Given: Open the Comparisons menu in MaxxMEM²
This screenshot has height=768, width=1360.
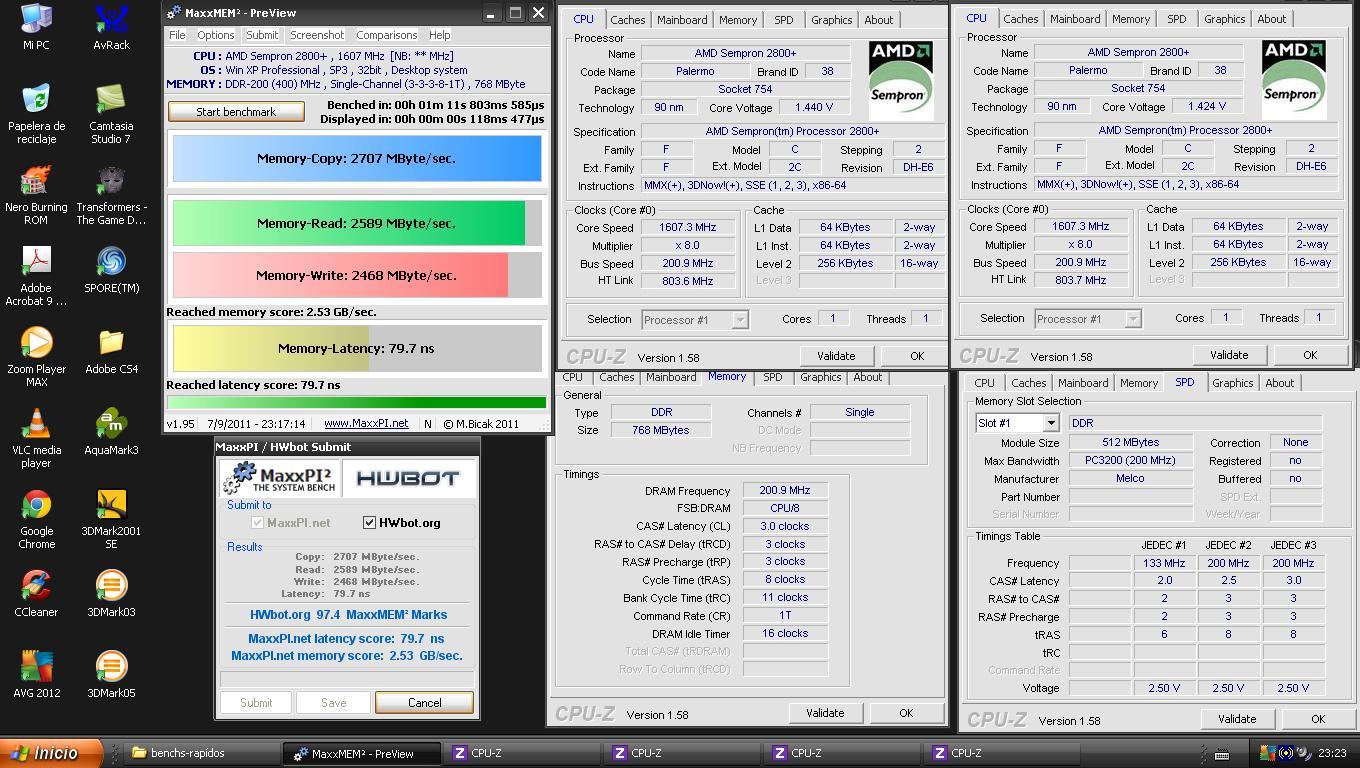Looking at the screenshot, I should click(386, 35).
